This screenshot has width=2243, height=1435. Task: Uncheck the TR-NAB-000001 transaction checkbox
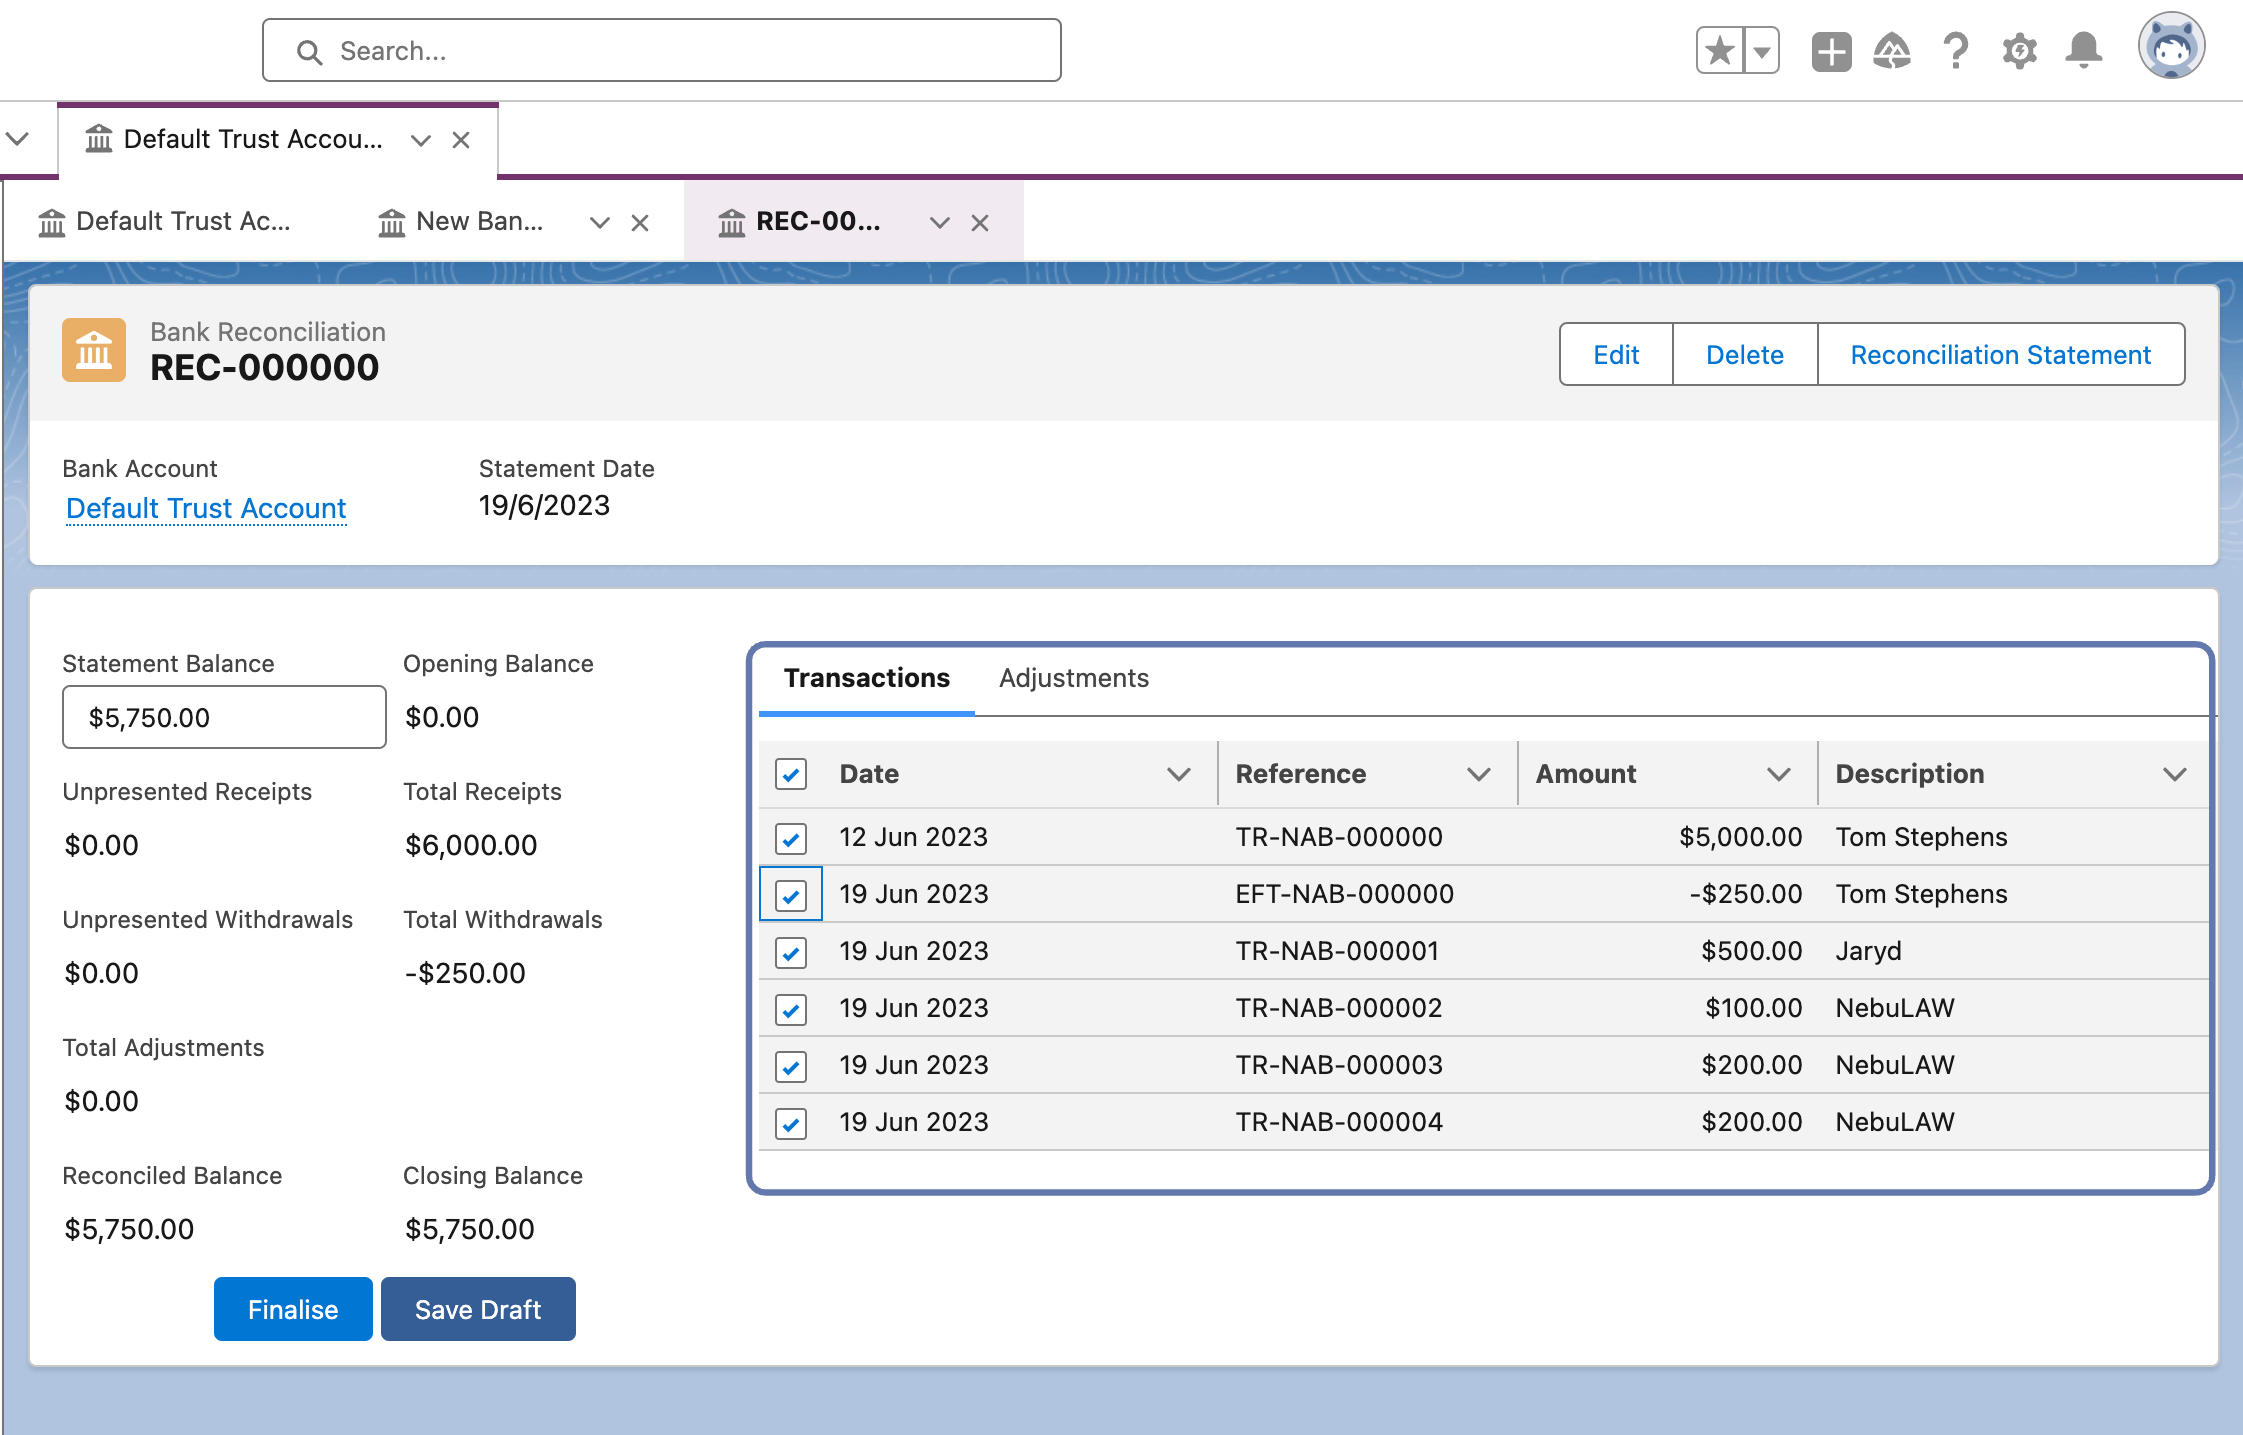click(x=791, y=952)
